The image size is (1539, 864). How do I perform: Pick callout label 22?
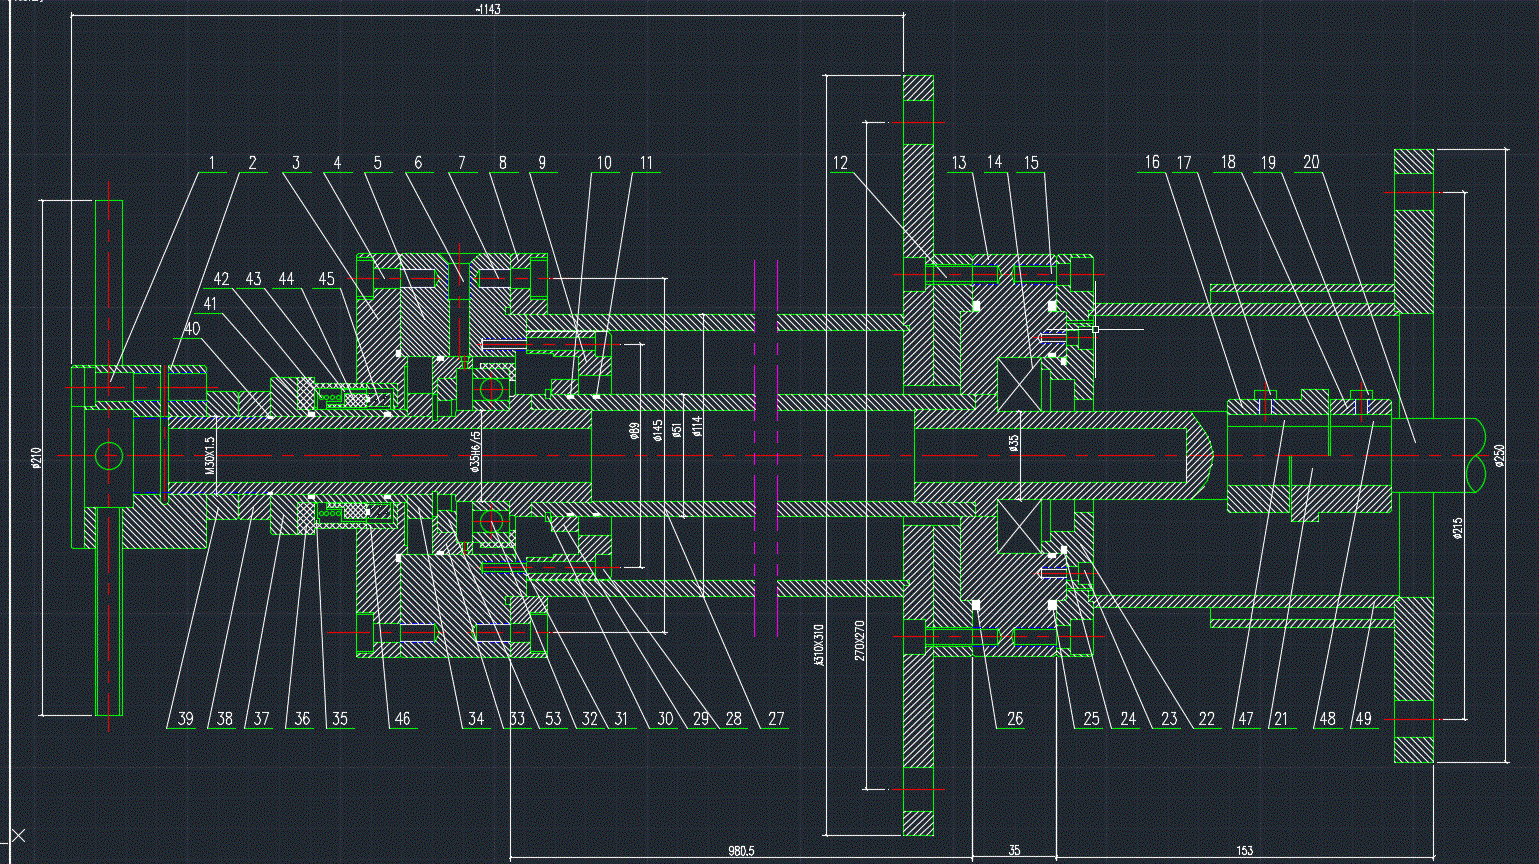[1207, 719]
